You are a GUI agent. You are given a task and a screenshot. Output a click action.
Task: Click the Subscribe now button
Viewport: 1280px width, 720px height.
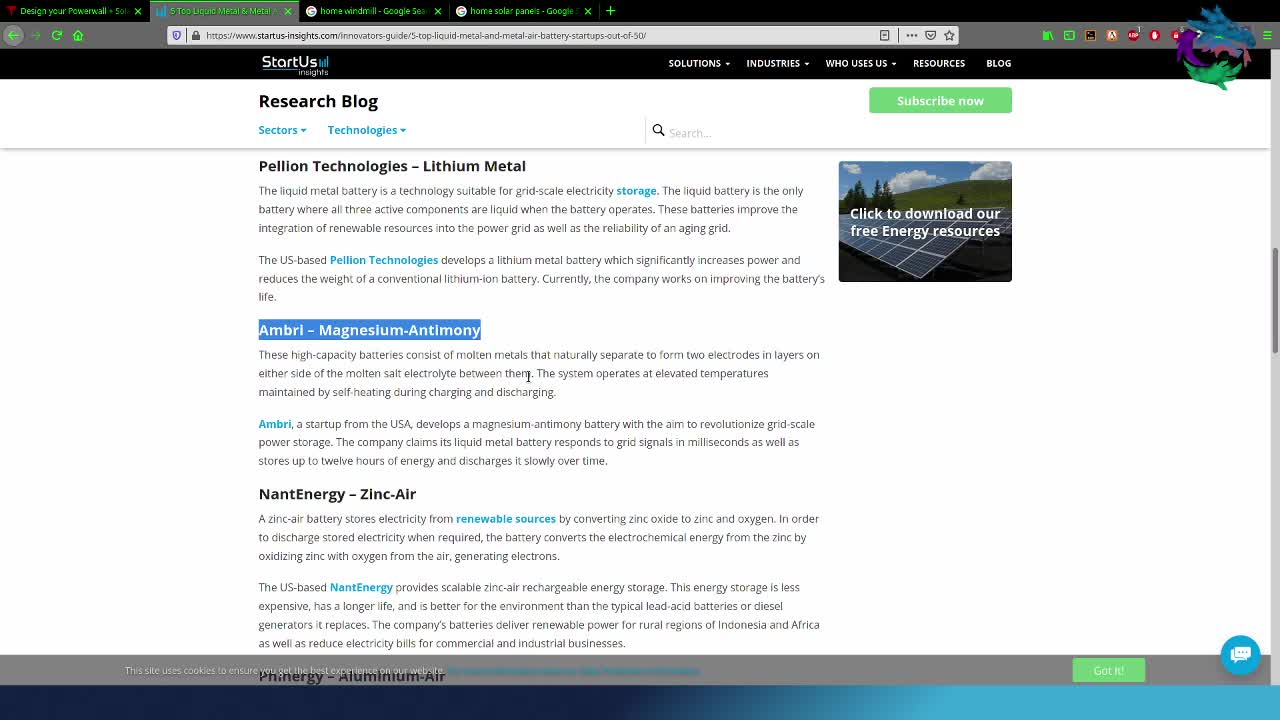tap(940, 100)
